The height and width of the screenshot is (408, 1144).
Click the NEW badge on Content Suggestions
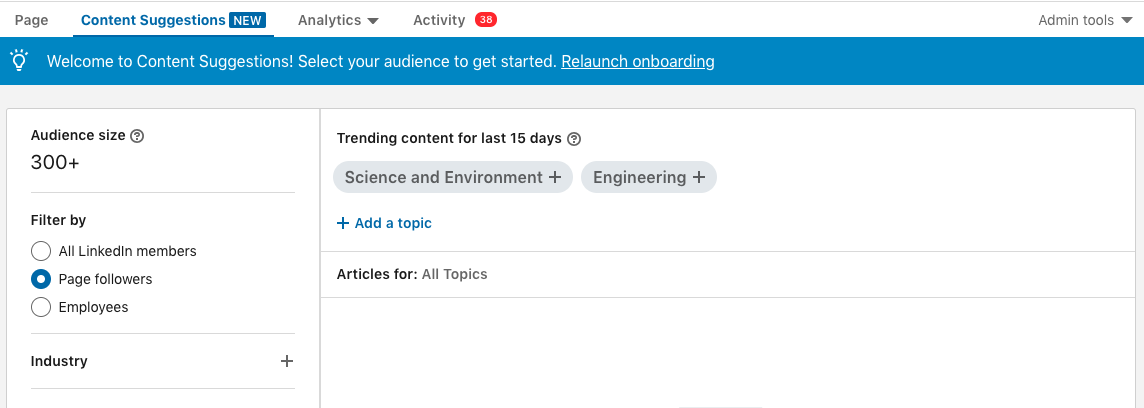[x=247, y=20]
